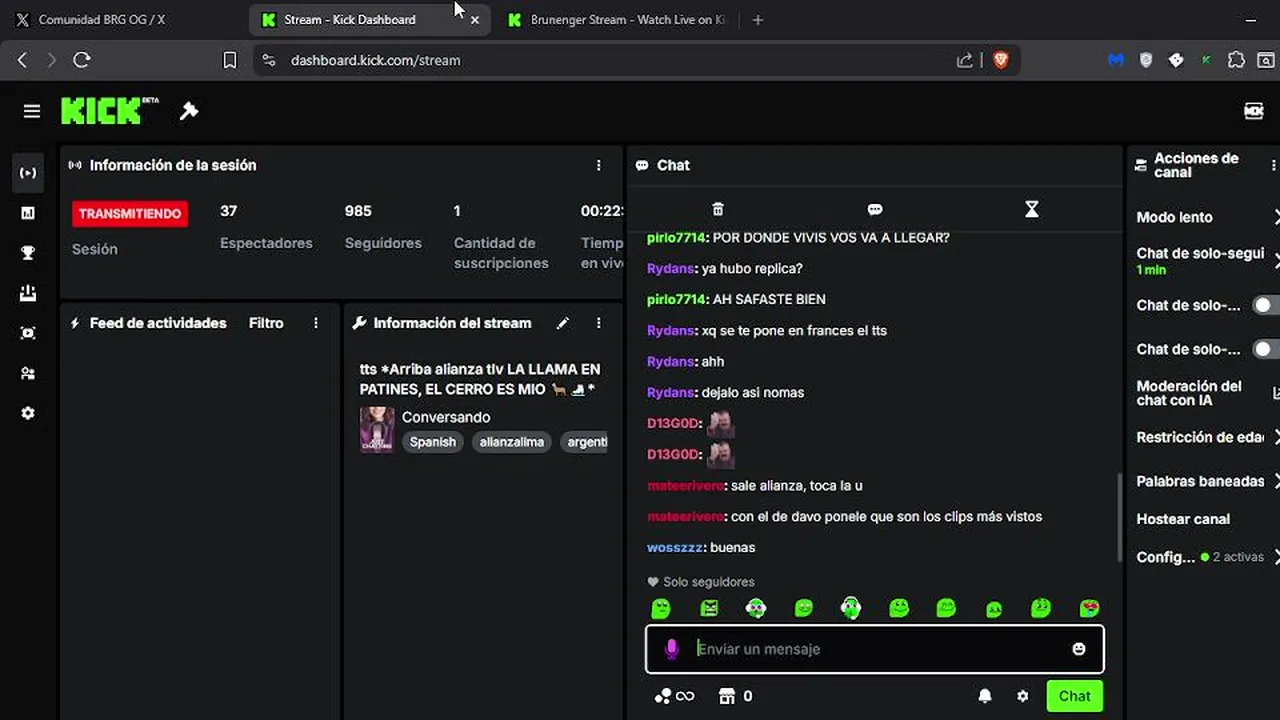
Task: Insert the green emote with headphones
Action: tap(851, 607)
